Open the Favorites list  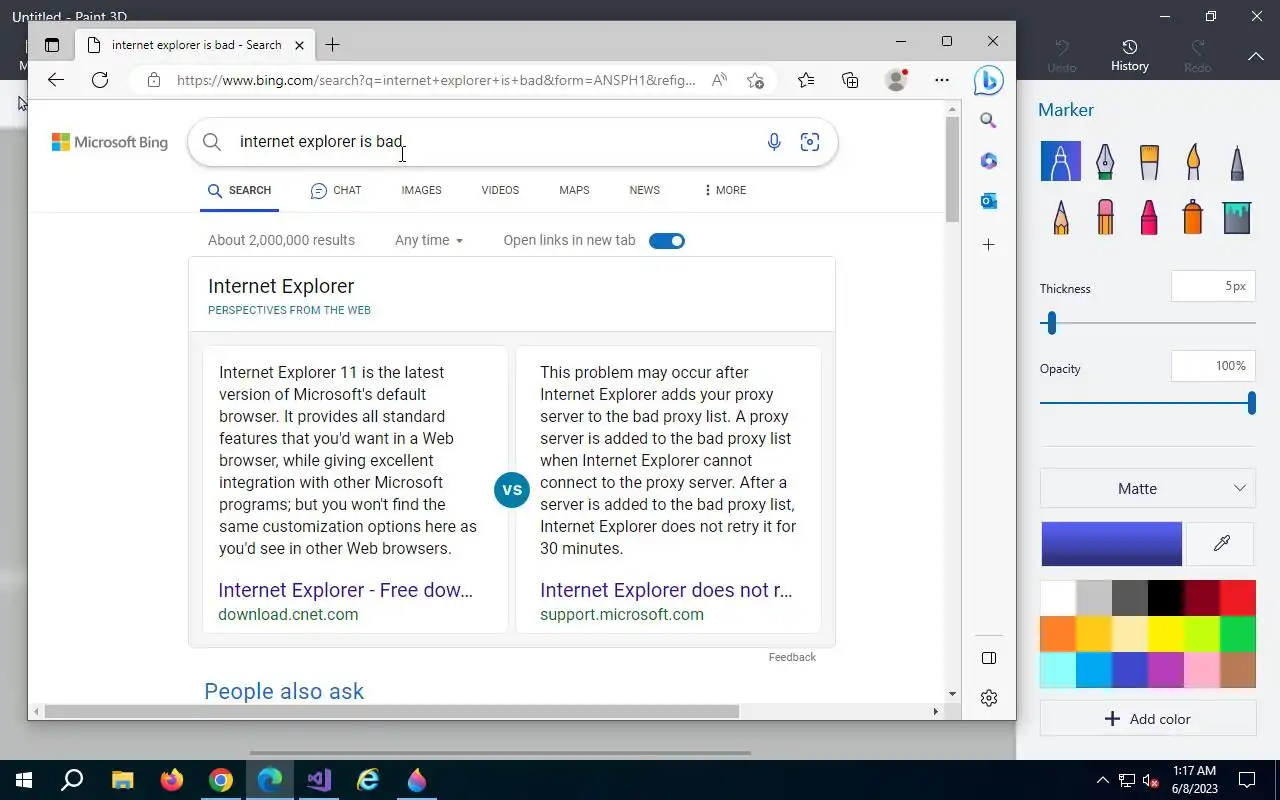(x=806, y=80)
